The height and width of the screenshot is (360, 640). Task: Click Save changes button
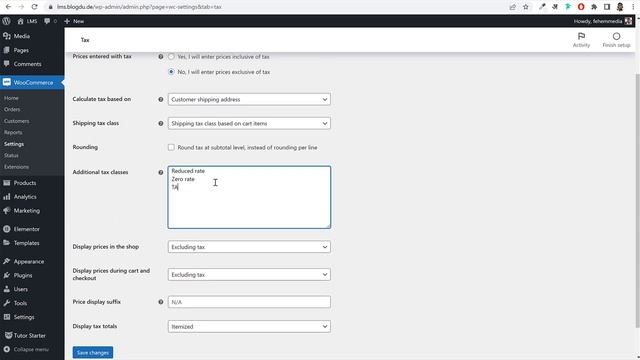[x=93, y=352]
